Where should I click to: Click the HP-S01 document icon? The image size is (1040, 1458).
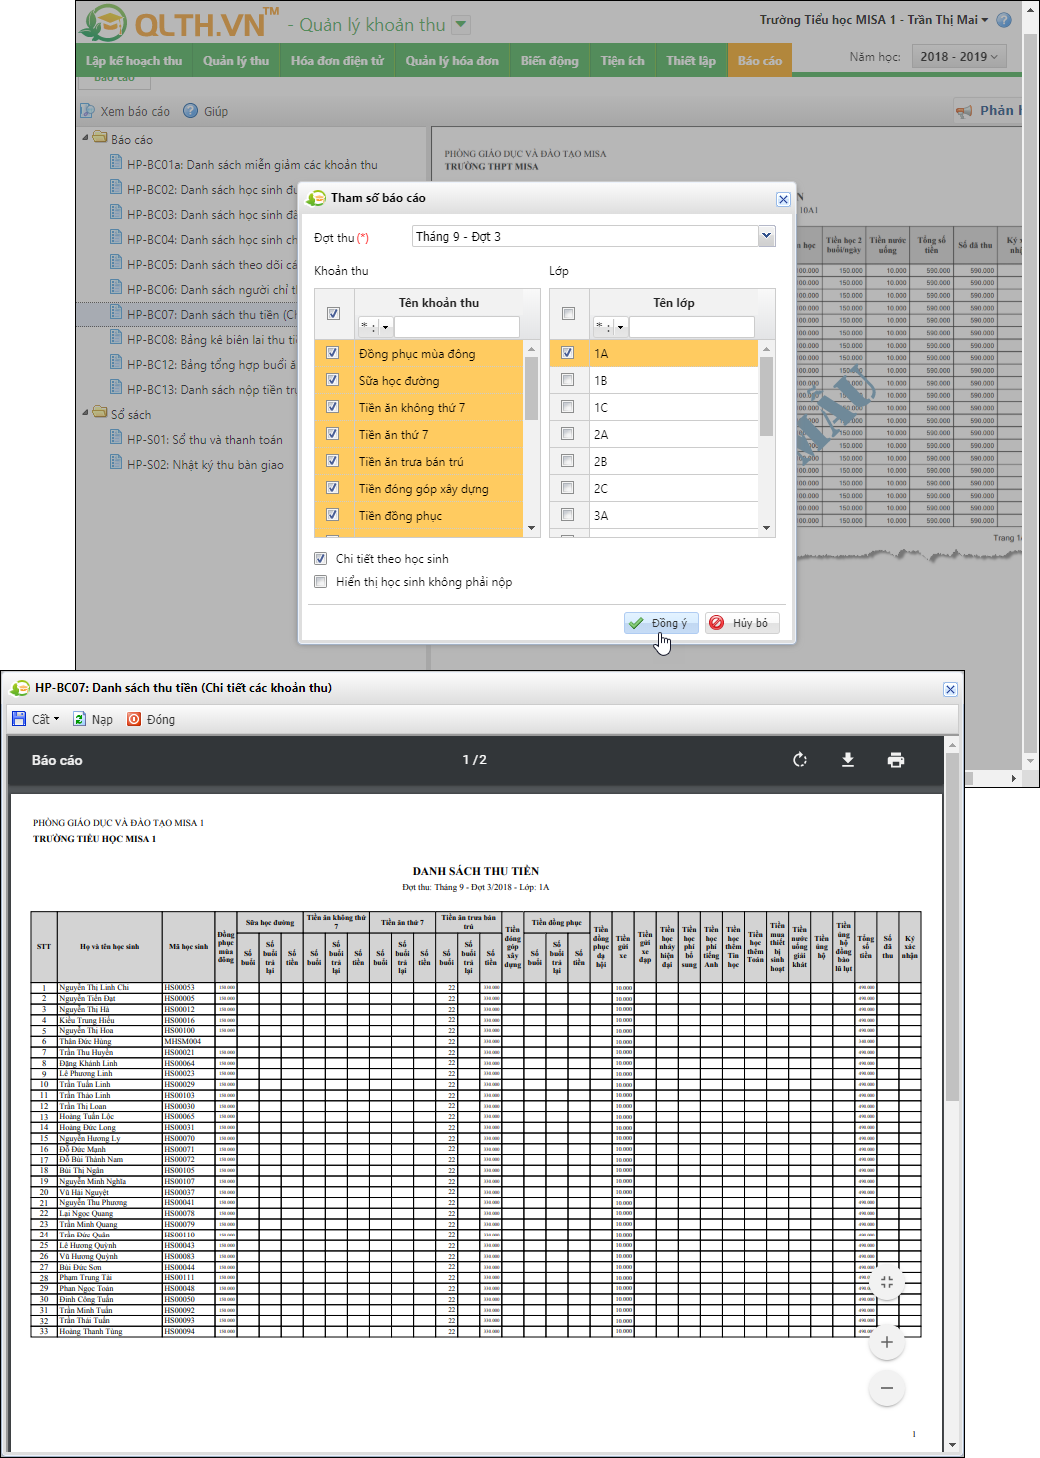point(116,438)
